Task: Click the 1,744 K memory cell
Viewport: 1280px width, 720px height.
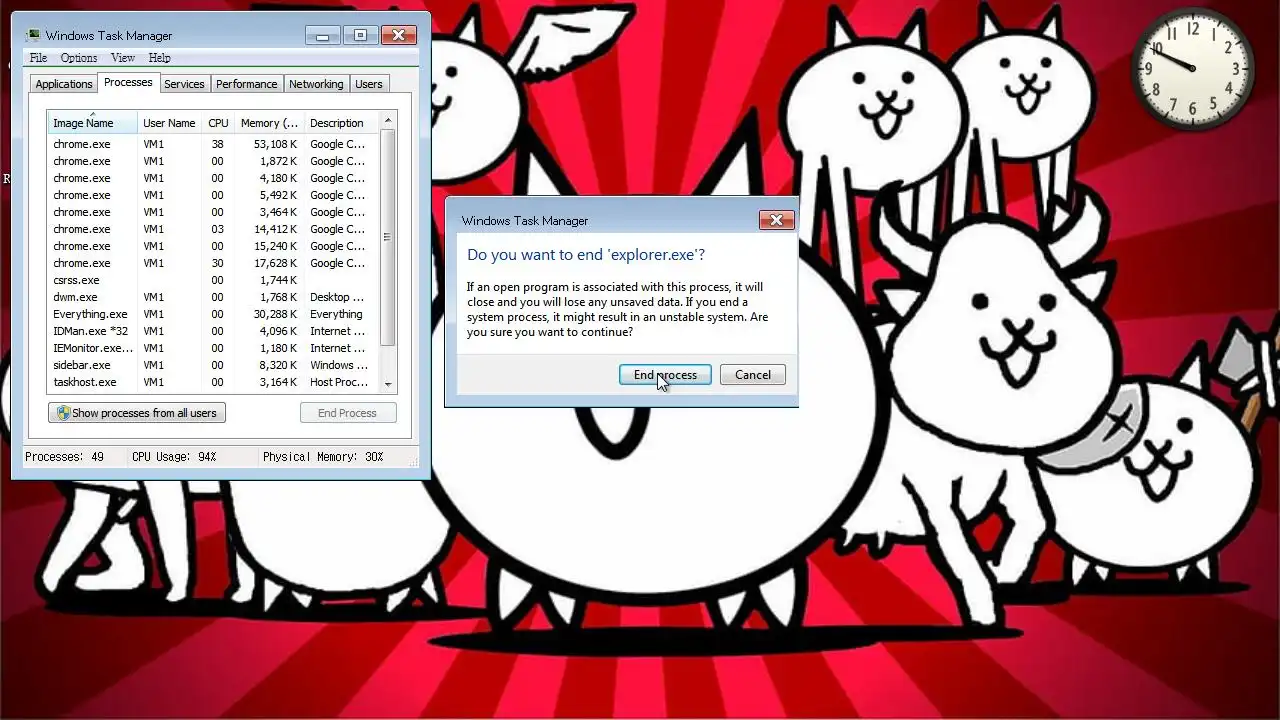Action: tap(279, 280)
